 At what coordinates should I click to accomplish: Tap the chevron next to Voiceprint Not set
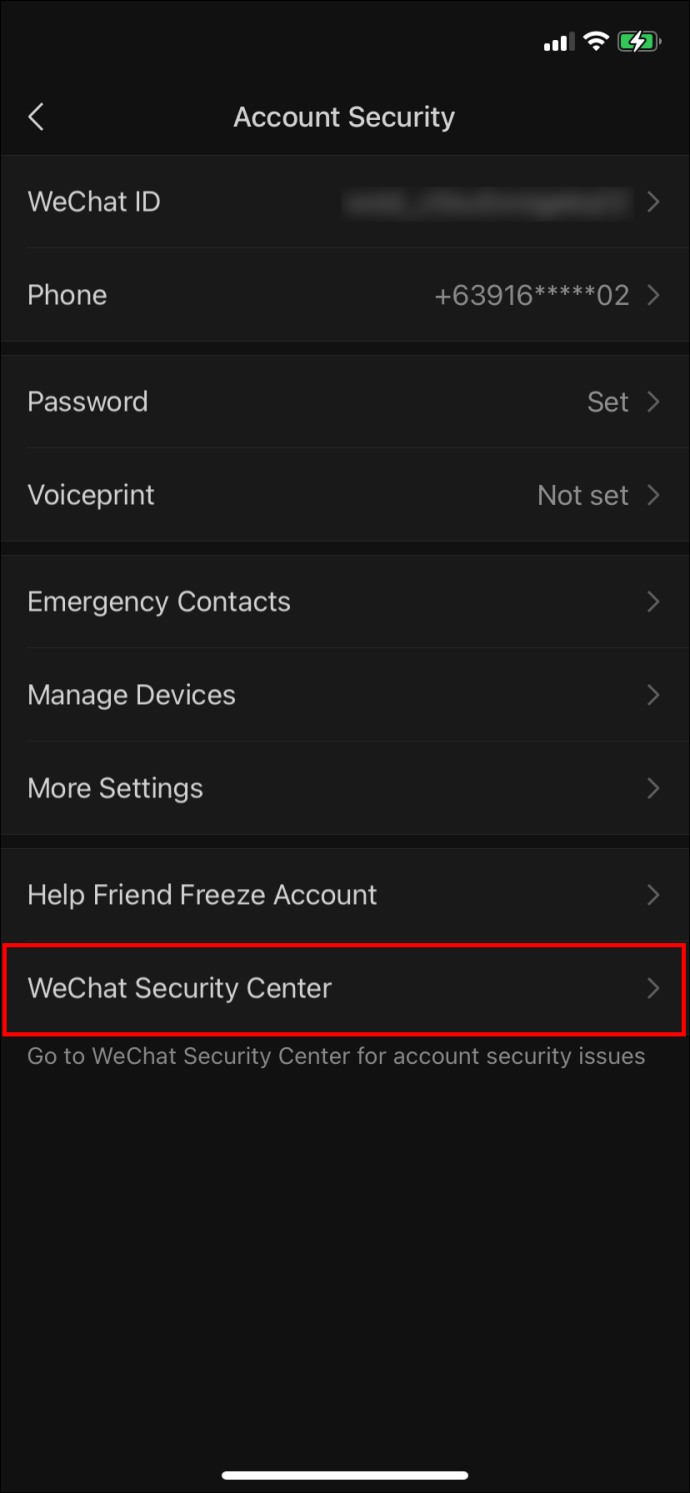pyautogui.click(x=653, y=495)
